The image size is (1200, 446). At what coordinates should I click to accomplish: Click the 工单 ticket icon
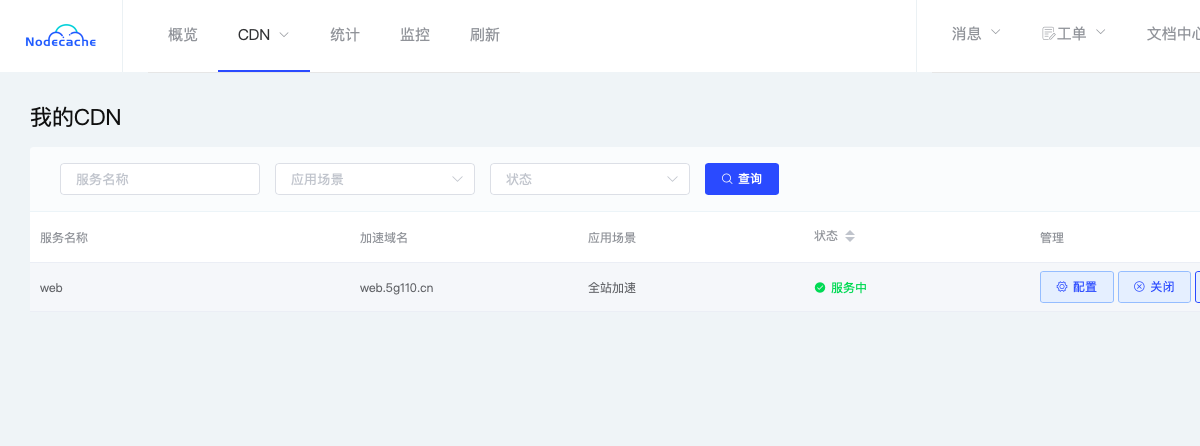(1048, 34)
